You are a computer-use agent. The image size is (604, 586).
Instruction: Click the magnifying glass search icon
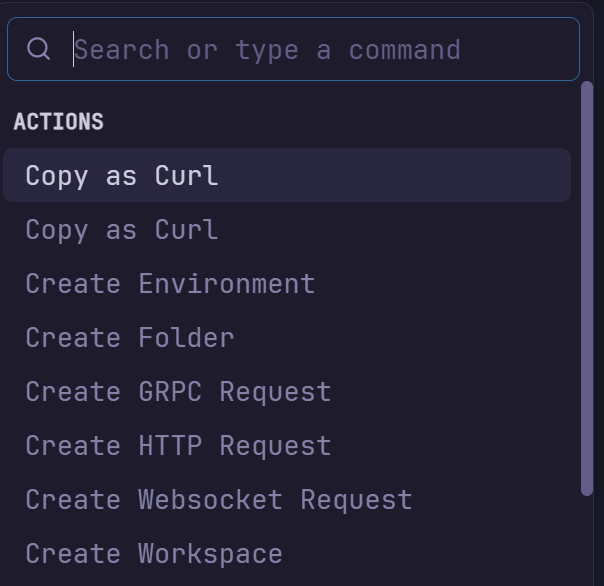pyautogui.click(x=39, y=49)
